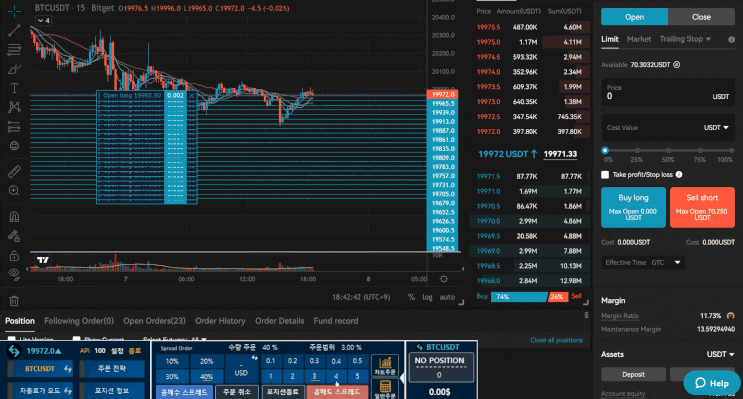The height and width of the screenshot is (399, 743).
Task: Click the info icon beside Trailing Stop
Action: click(731, 39)
